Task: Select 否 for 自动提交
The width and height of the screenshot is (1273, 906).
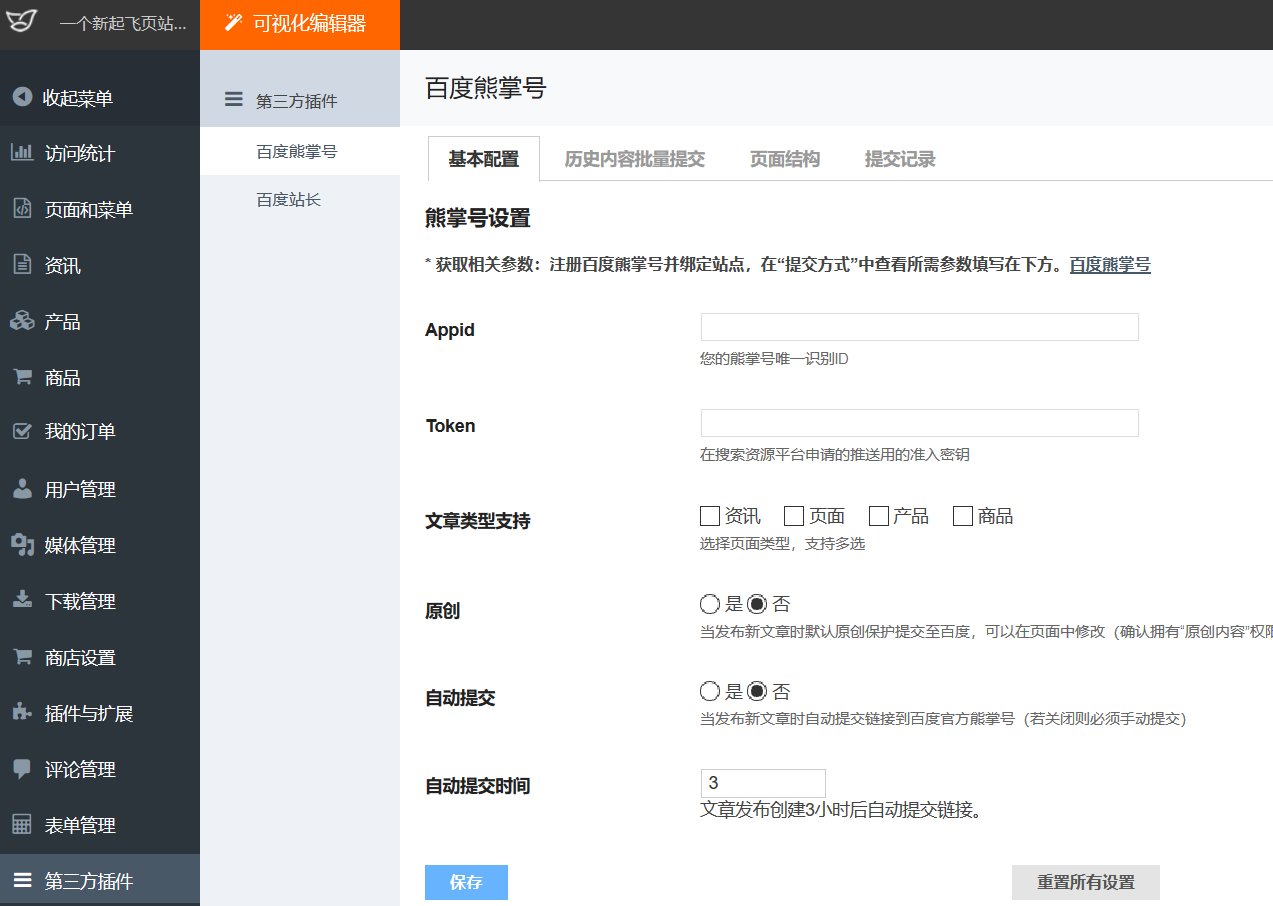Action: click(757, 691)
